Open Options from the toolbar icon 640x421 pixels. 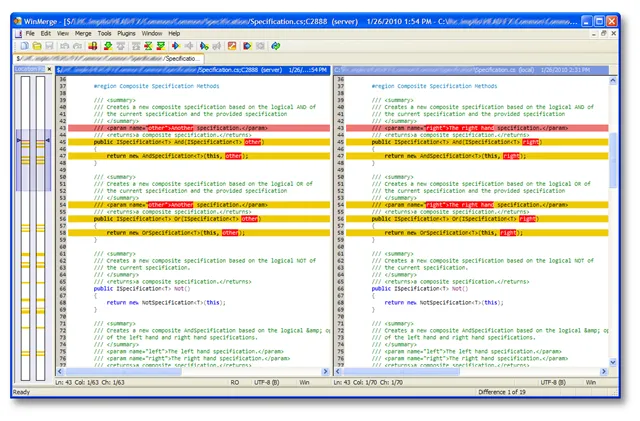(x=232, y=46)
